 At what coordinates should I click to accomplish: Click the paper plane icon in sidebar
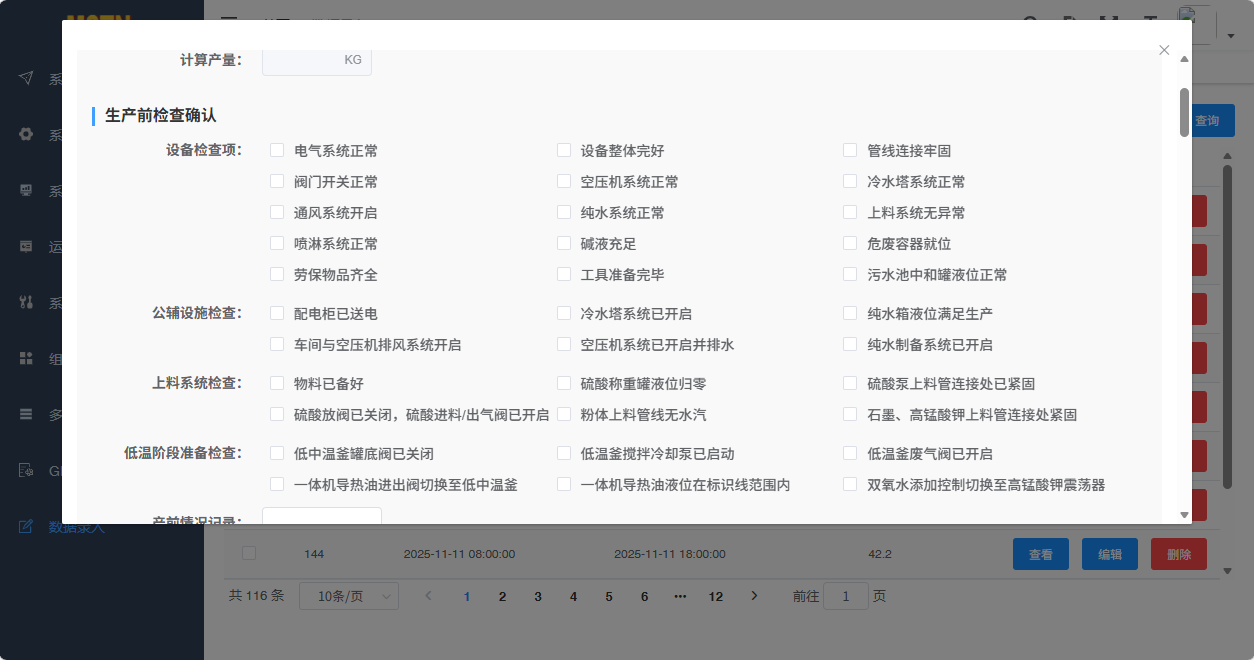[26, 79]
